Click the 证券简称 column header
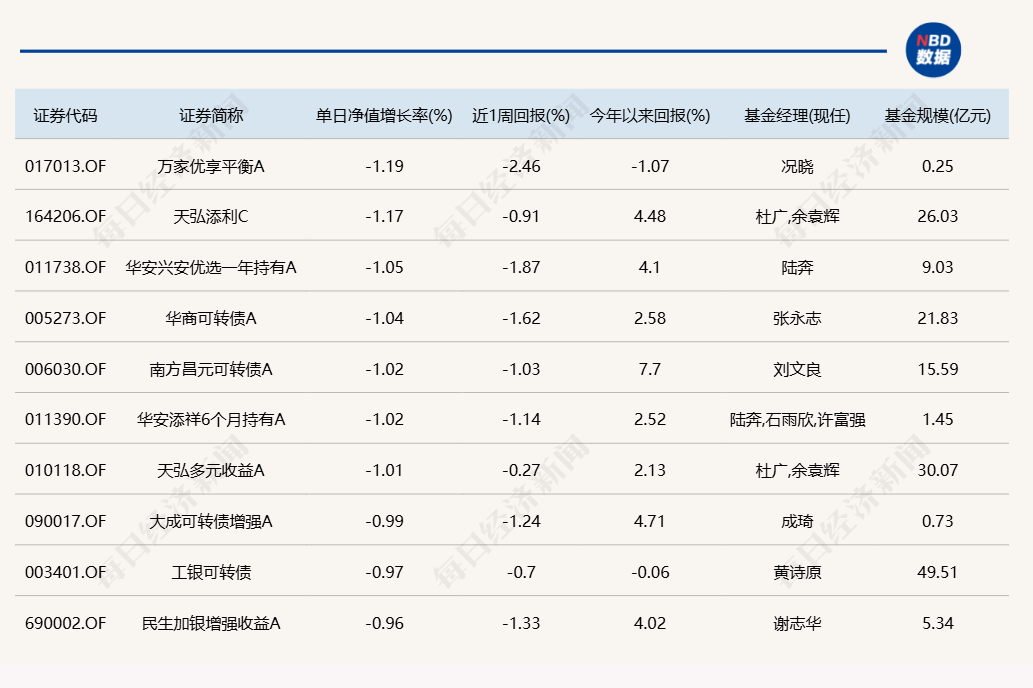Image resolution: width=1033 pixels, height=688 pixels. point(211,116)
